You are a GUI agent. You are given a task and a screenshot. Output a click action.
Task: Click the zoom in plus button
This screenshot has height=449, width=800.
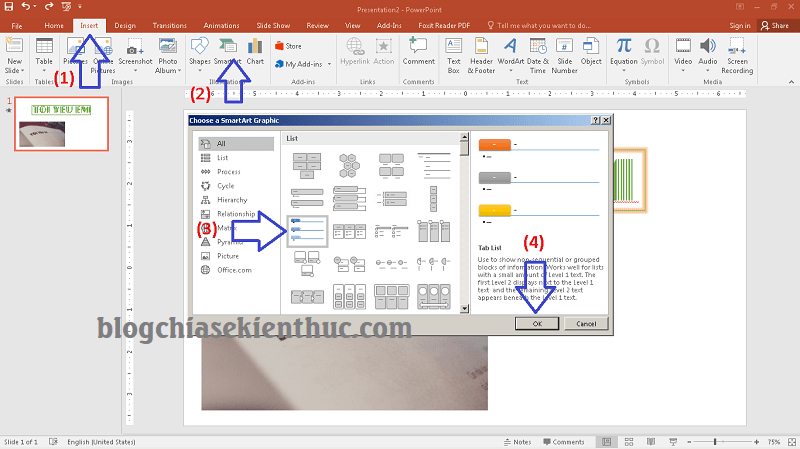[x=757, y=442]
